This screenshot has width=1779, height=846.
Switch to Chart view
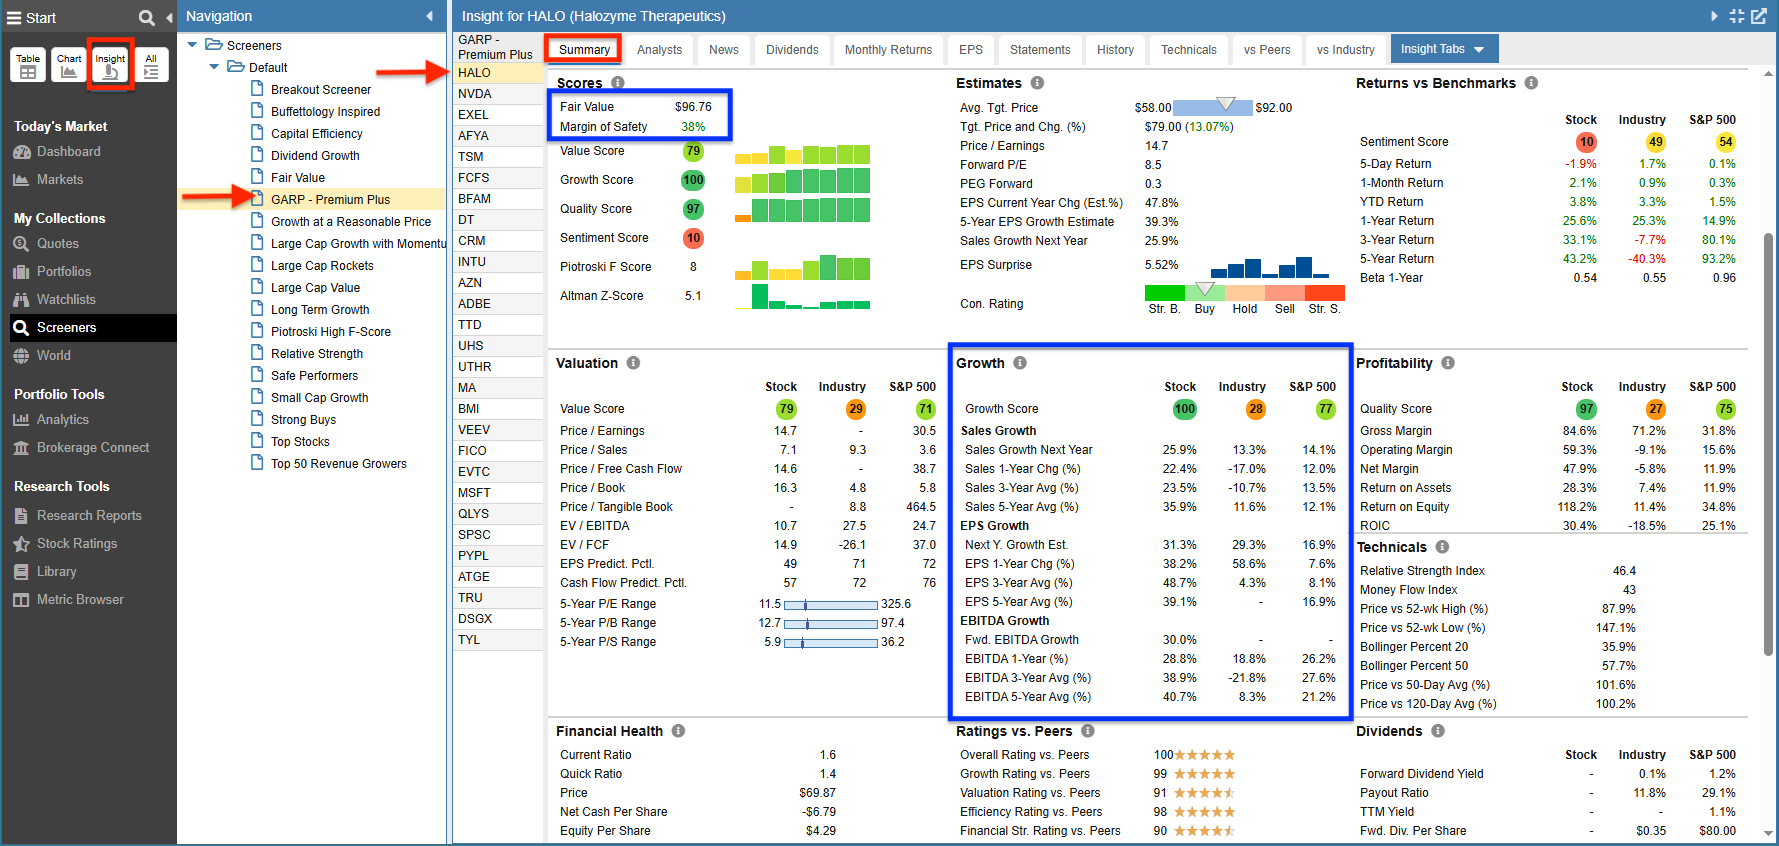pyautogui.click(x=69, y=65)
